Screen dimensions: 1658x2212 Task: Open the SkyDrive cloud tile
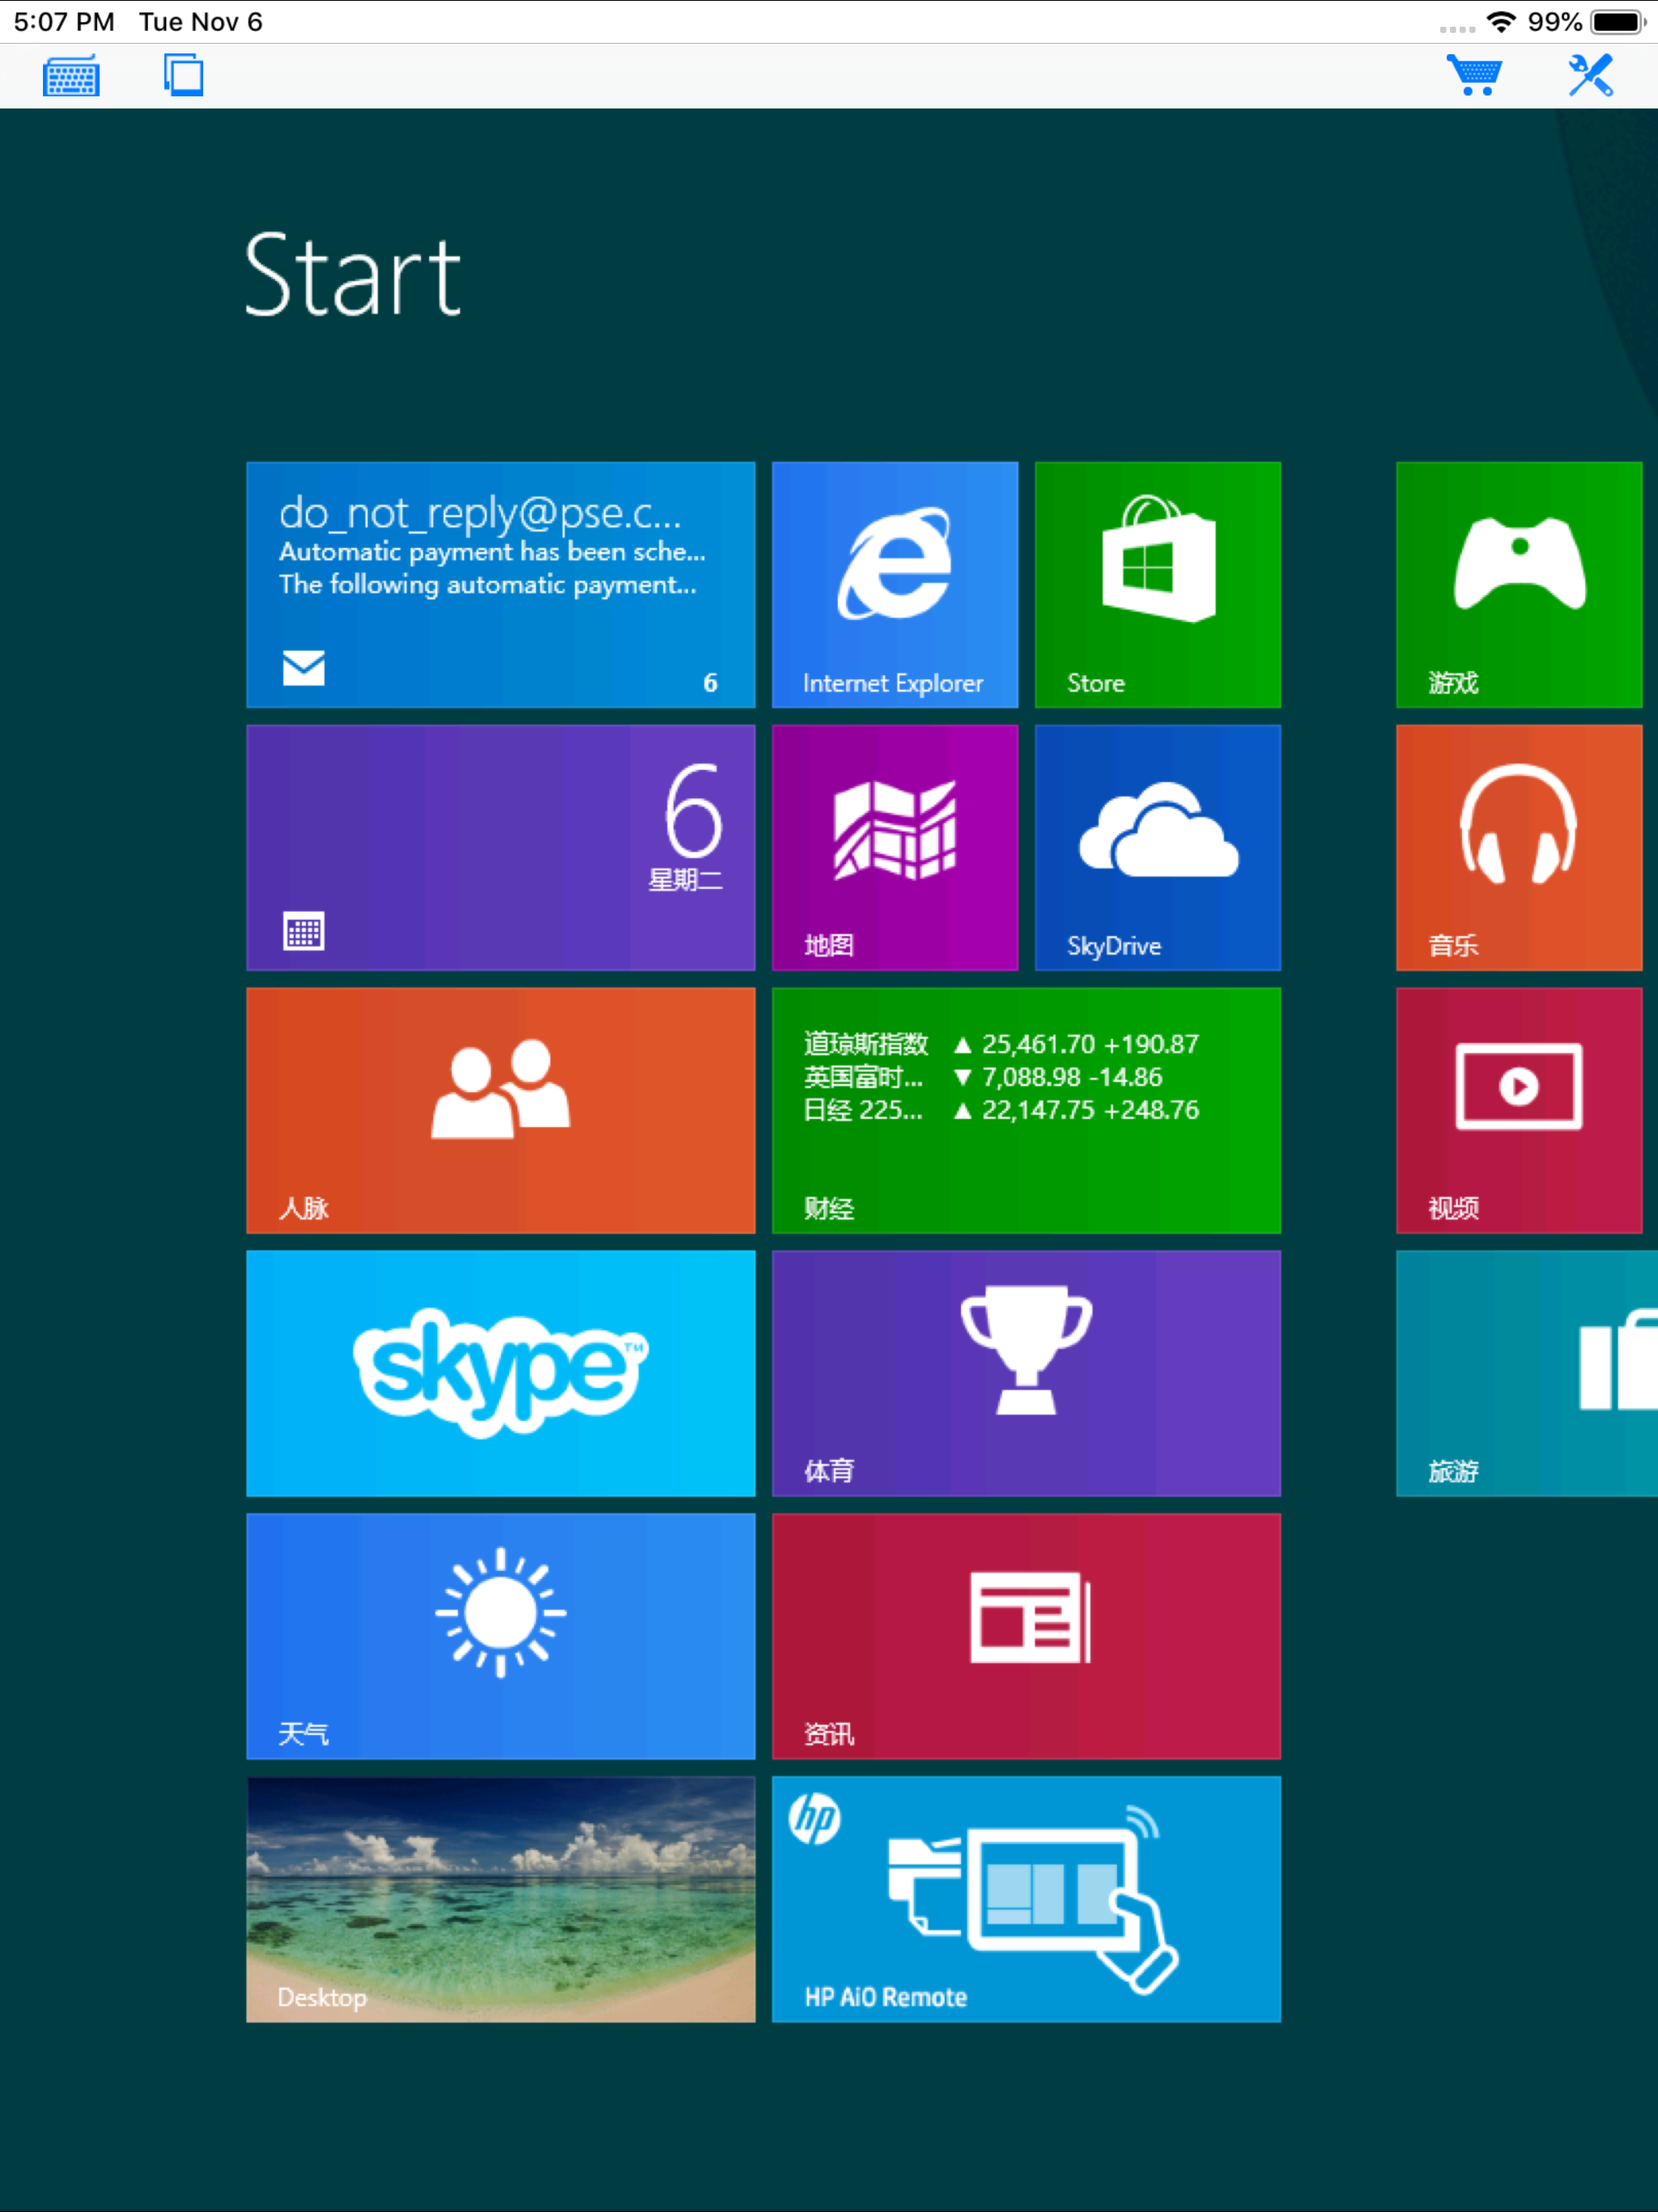1157,847
